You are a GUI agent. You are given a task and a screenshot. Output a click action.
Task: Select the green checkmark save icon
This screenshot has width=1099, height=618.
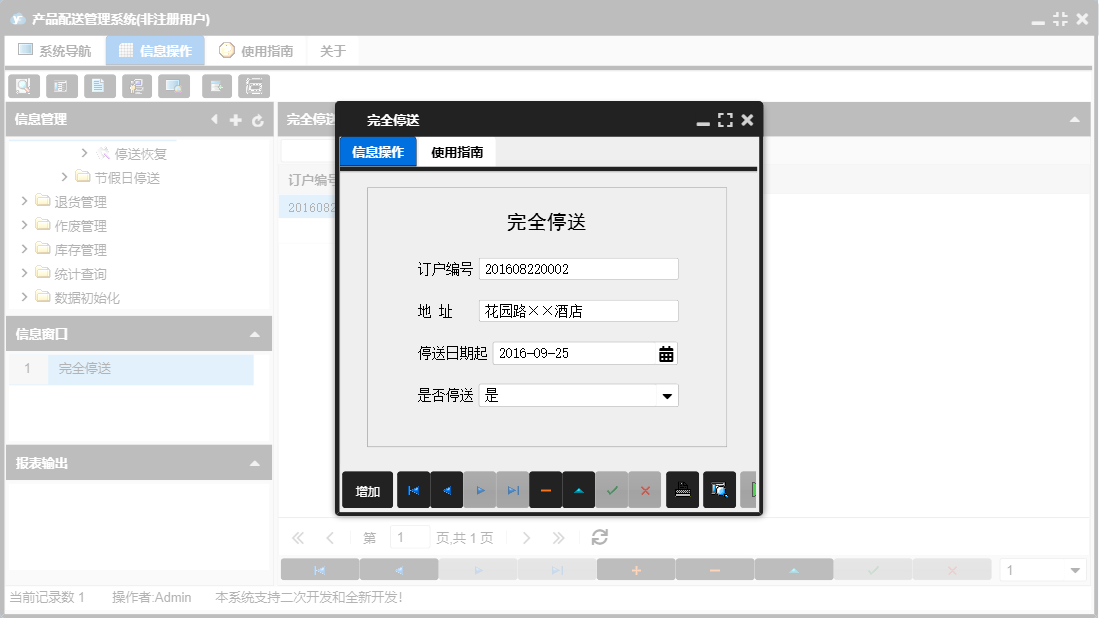coord(613,490)
